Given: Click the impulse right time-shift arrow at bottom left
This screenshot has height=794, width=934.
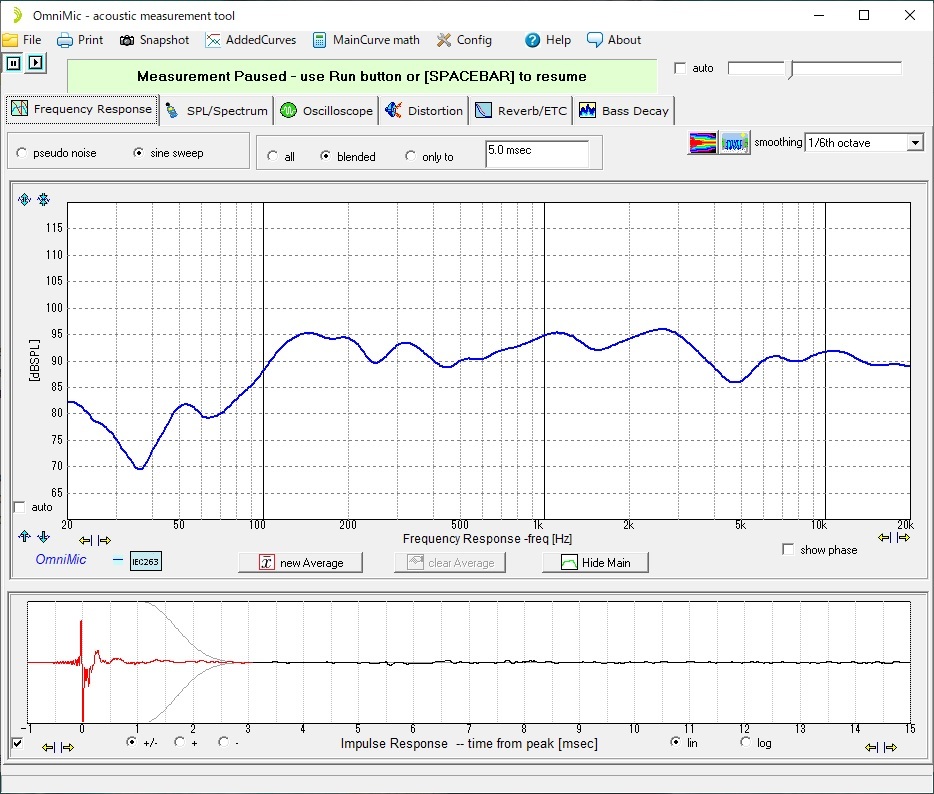Looking at the screenshot, I should (x=67, y=747).
